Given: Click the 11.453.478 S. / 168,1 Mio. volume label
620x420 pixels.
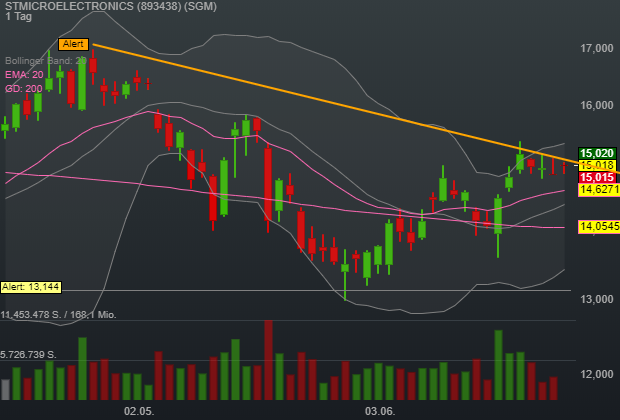Looking at the screenshot, I should pyautogui.click(x=59, y=315).
